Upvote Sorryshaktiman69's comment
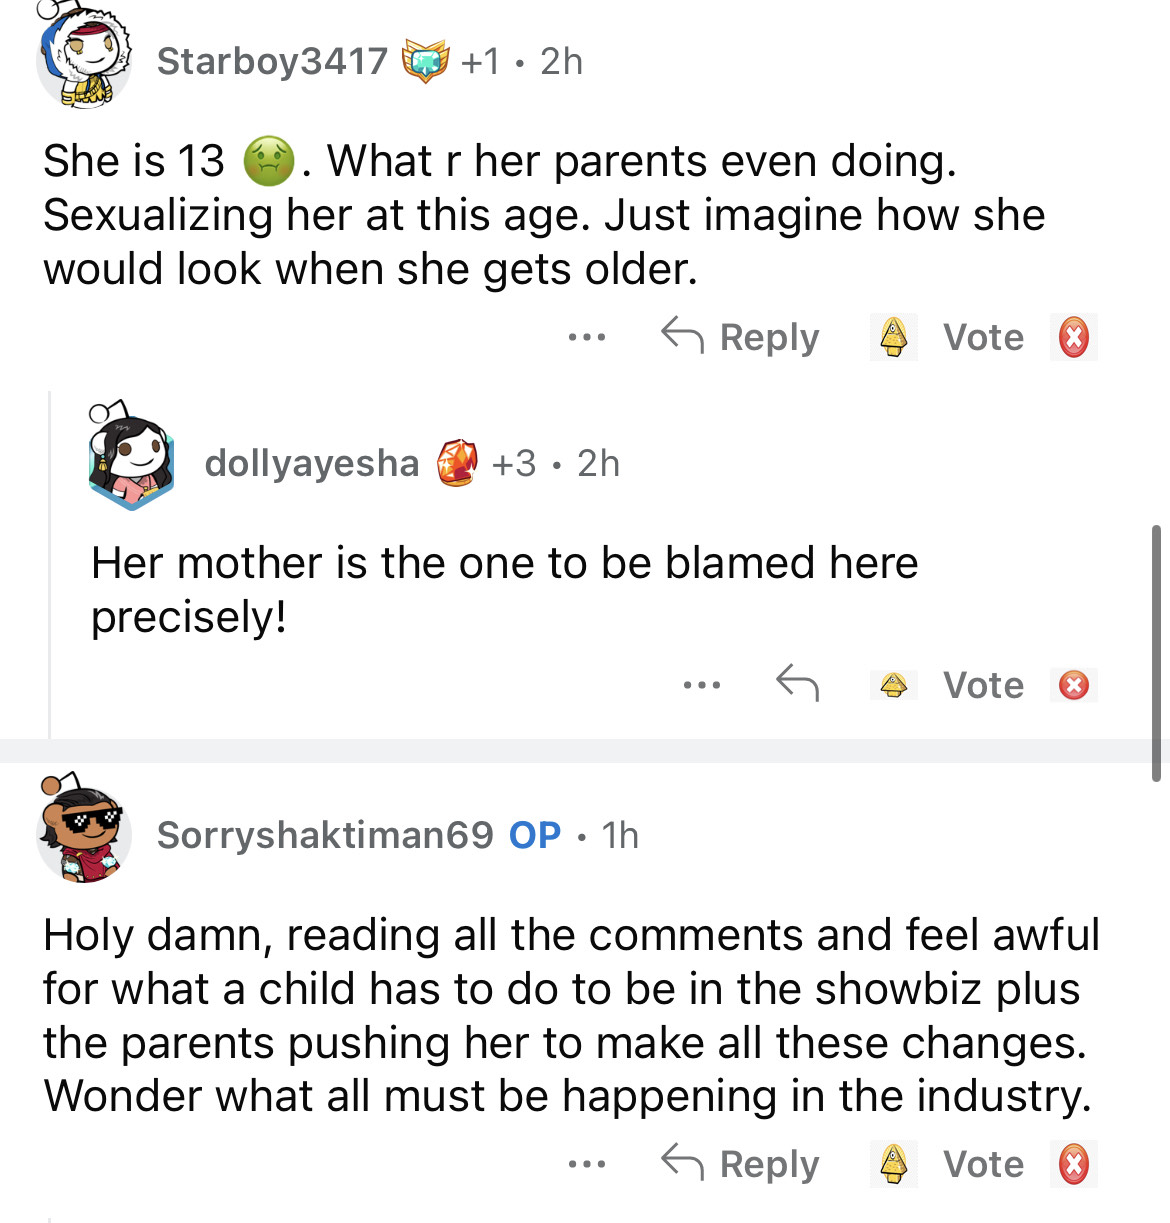1170x1223 pixels. coord(893,1164)
